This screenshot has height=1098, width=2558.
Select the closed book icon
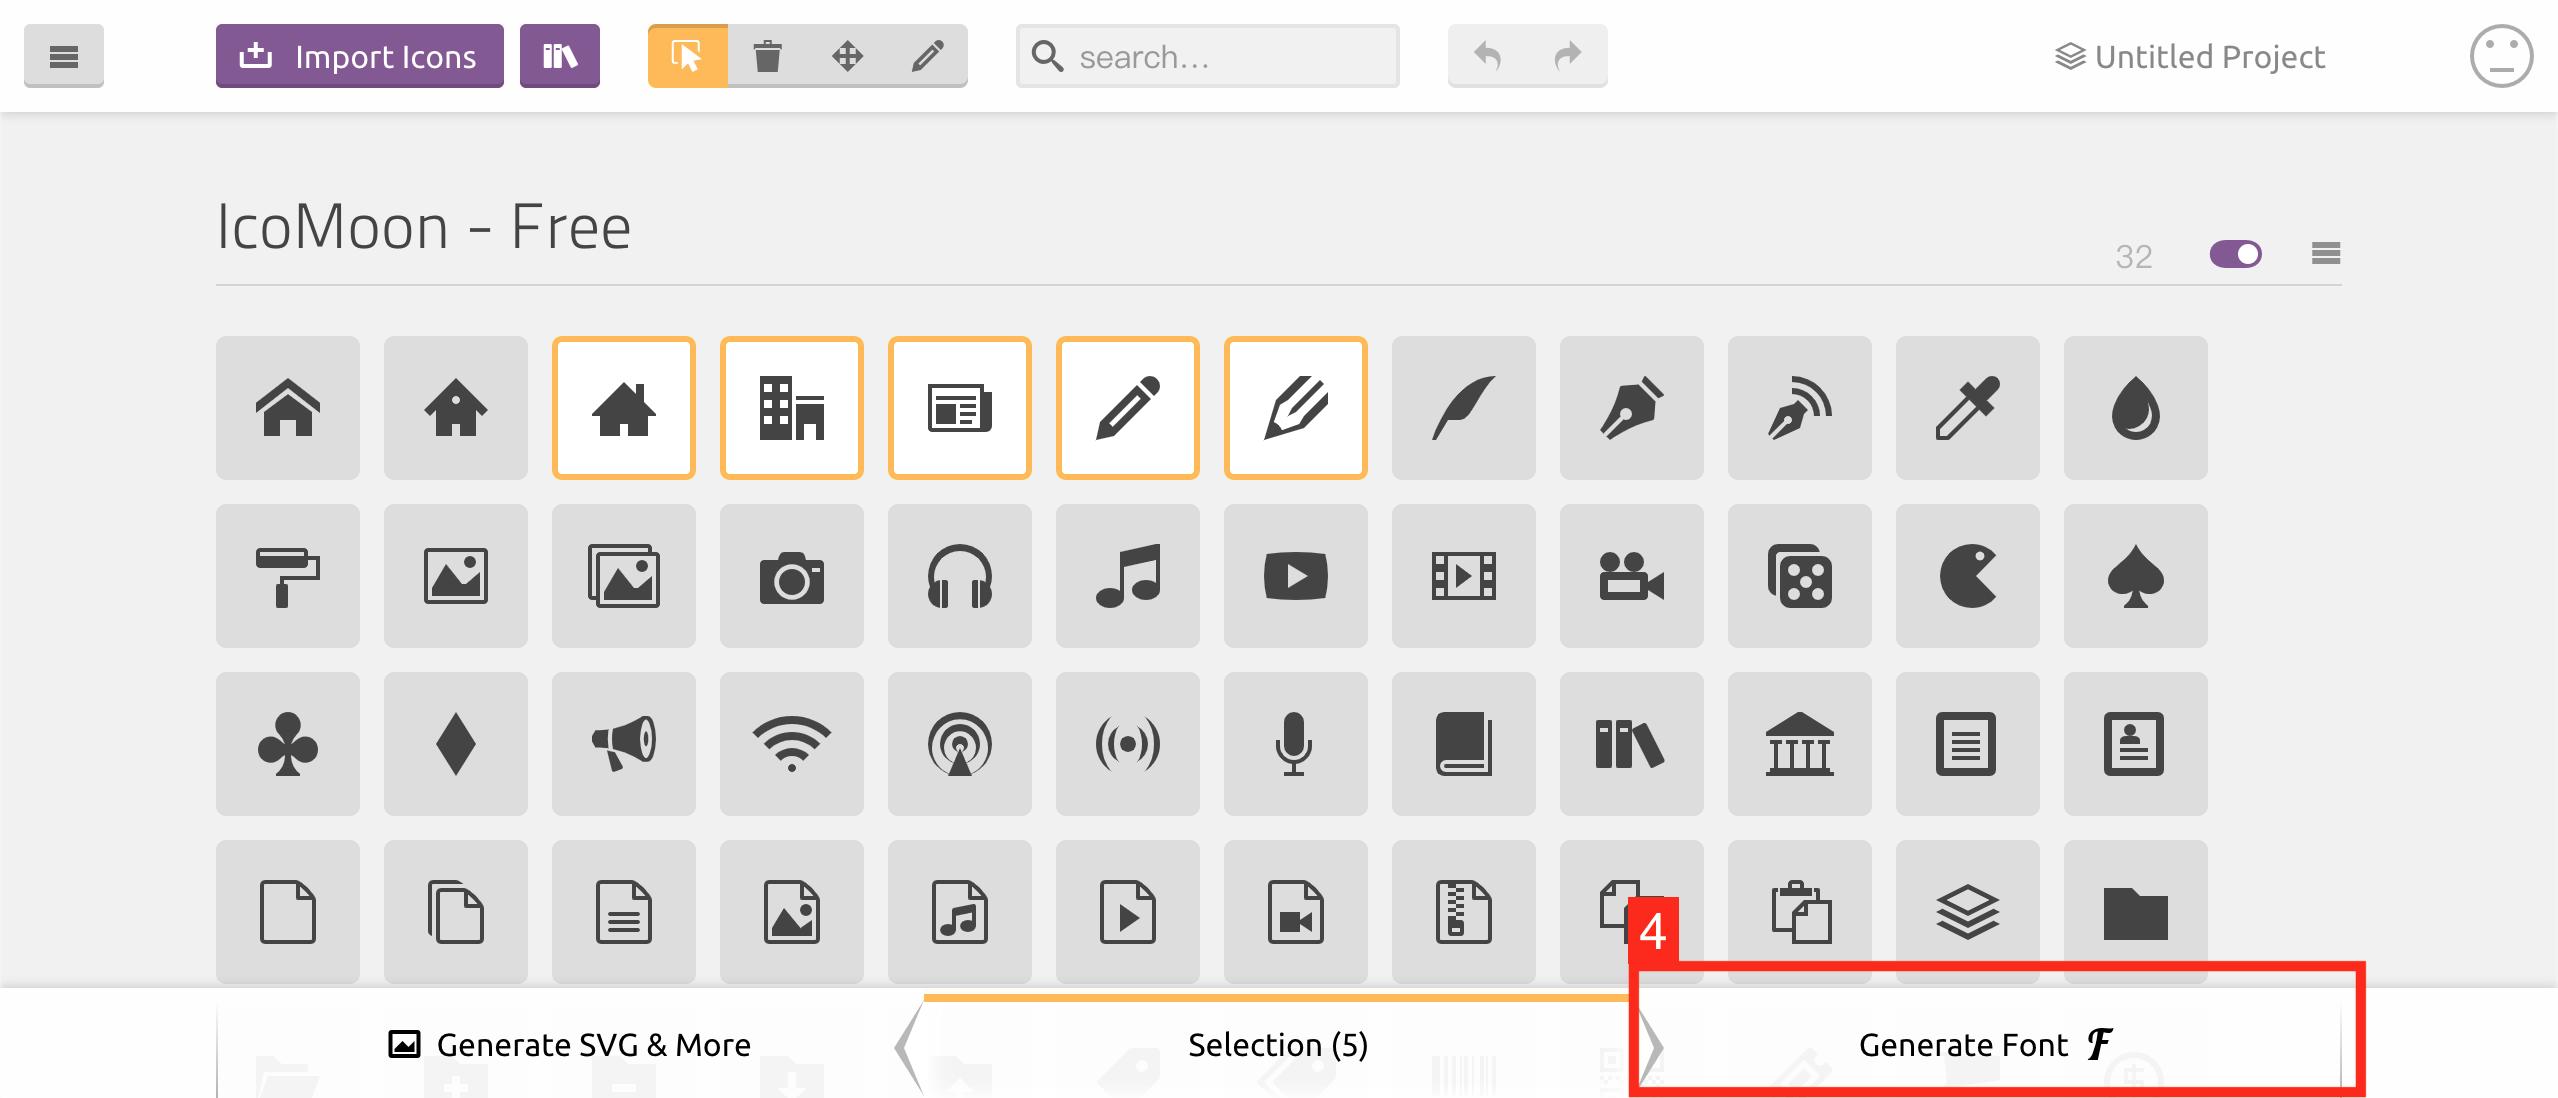(x=1464, y=744)
